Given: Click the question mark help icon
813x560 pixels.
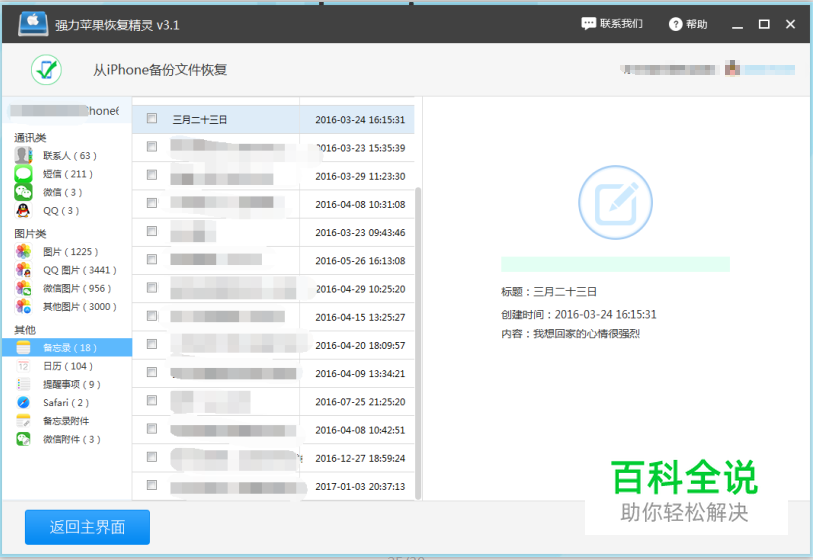Looking at the screenshot, I should click(x=676, y=24).
